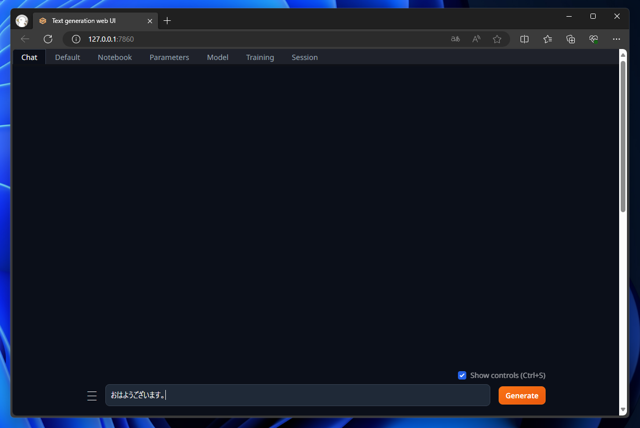
Task: Click the page vertical scrollbar thumb
Action: point(623,136)
